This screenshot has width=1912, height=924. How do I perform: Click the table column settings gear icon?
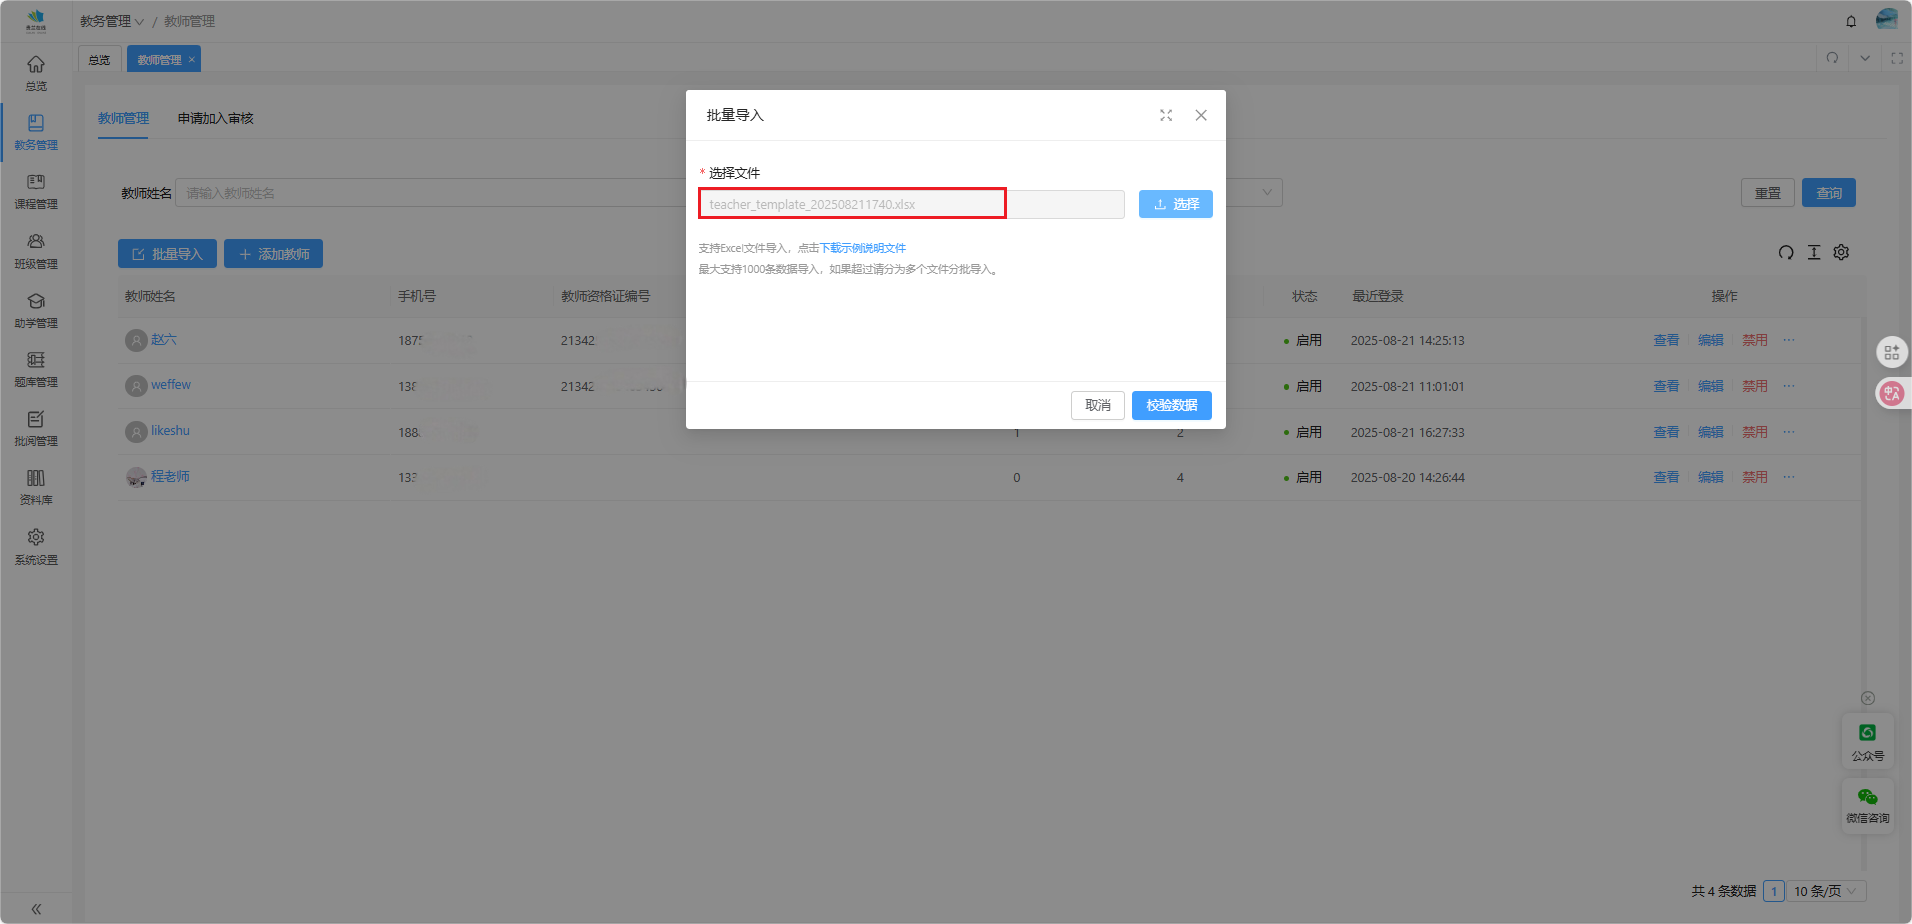1841,252
